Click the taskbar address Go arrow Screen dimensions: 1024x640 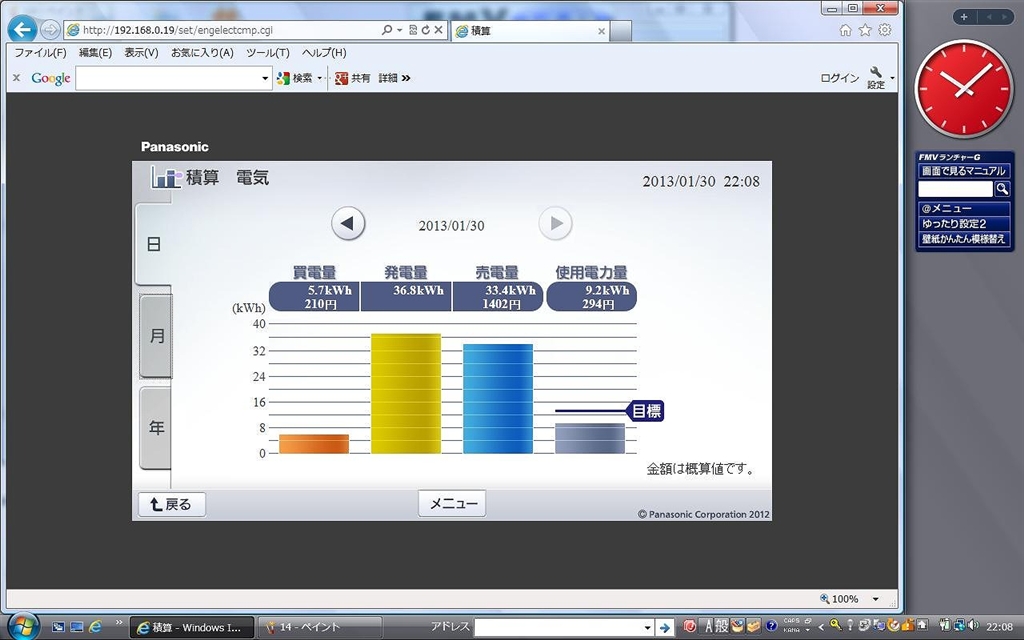pyautogui.click(x=664, y=628)
